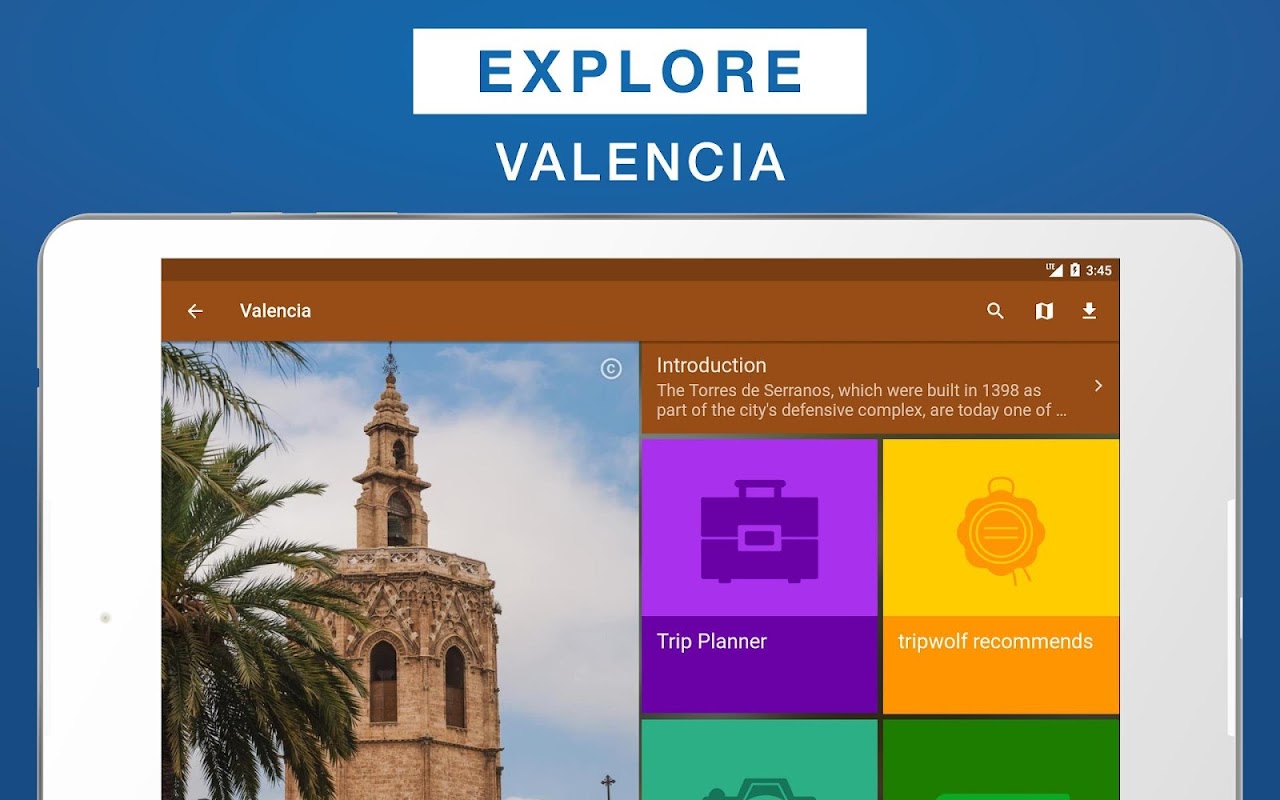
Task: Select the dark green tile
Action: tap(1001, 760)
